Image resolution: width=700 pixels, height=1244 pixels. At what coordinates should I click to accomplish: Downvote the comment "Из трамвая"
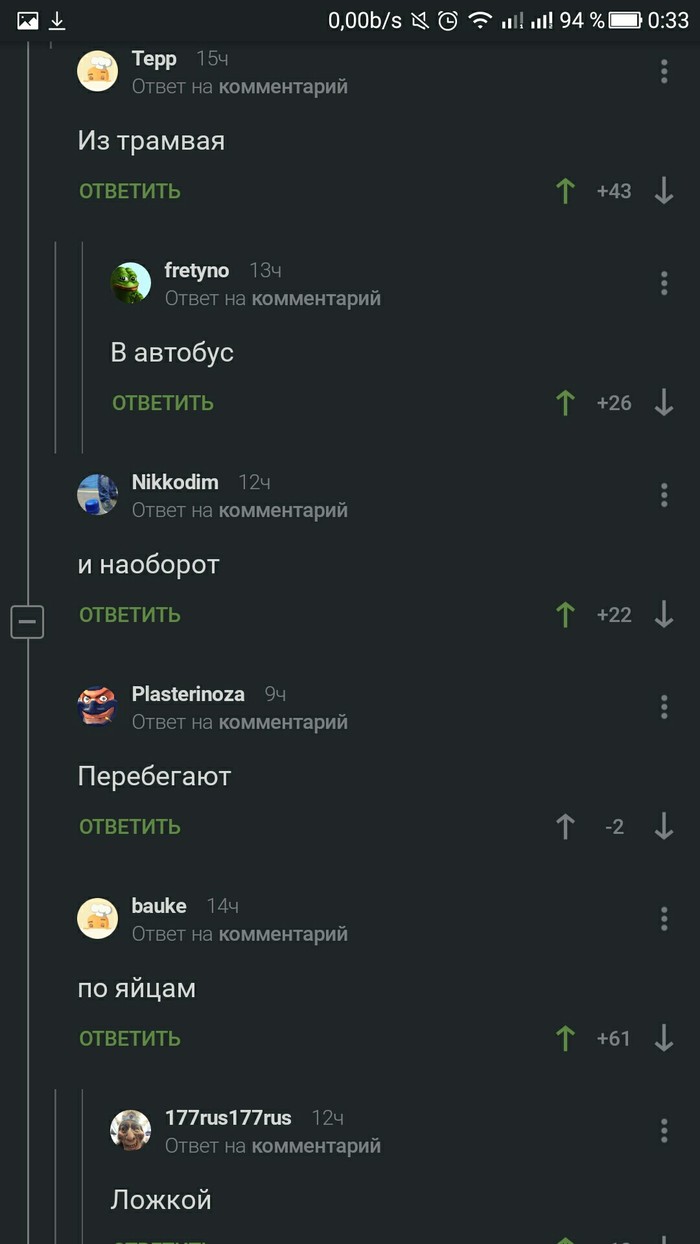coord(664,191)
